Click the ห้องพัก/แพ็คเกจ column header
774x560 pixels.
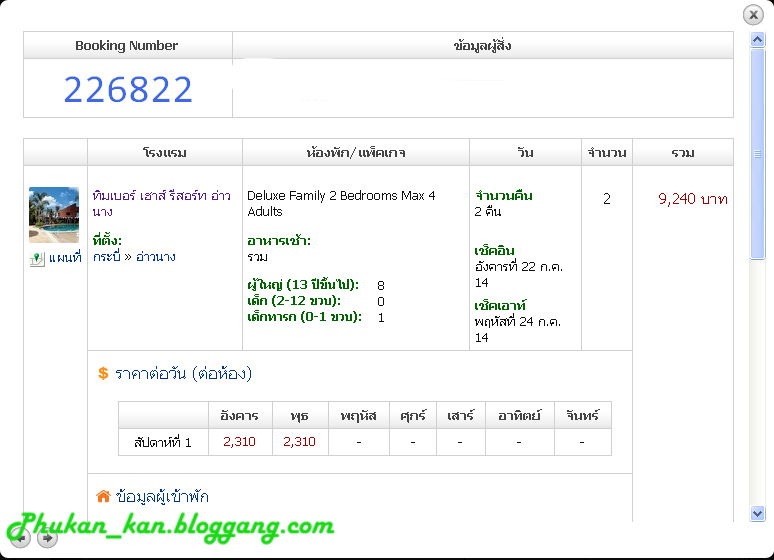point(356,153)
